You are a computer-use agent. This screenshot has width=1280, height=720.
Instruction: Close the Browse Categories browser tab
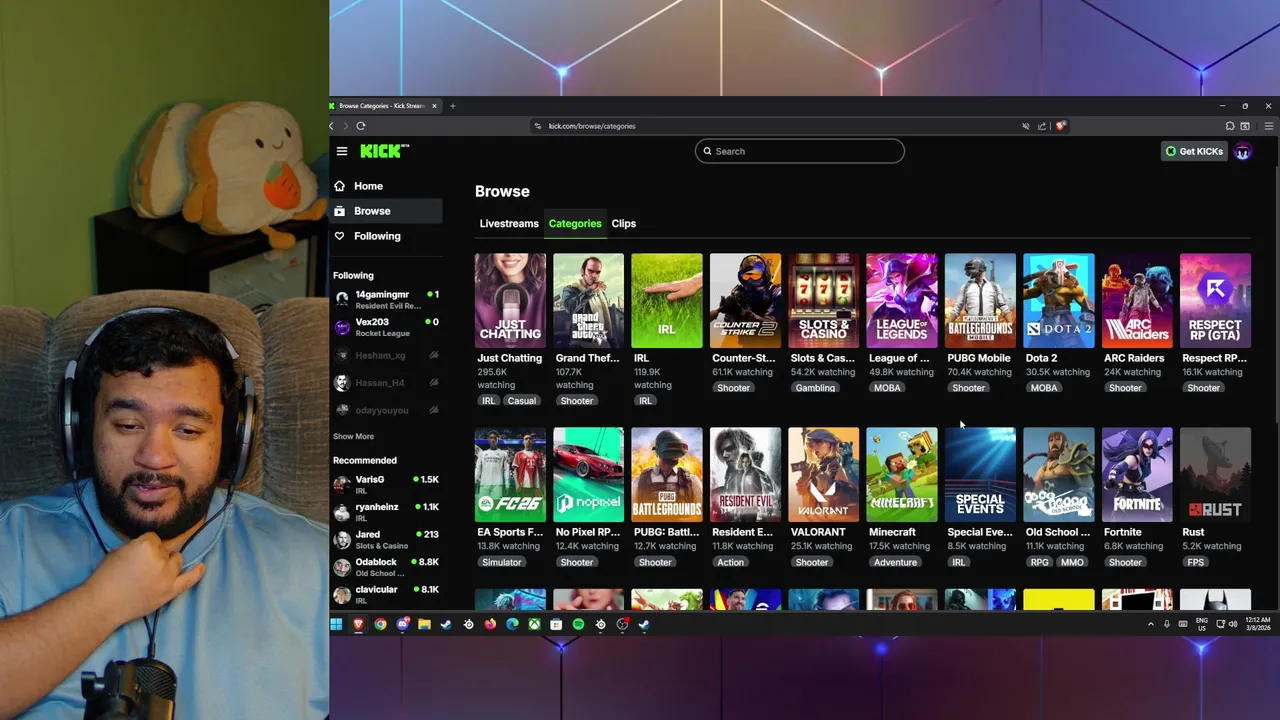tap(434, 105)
